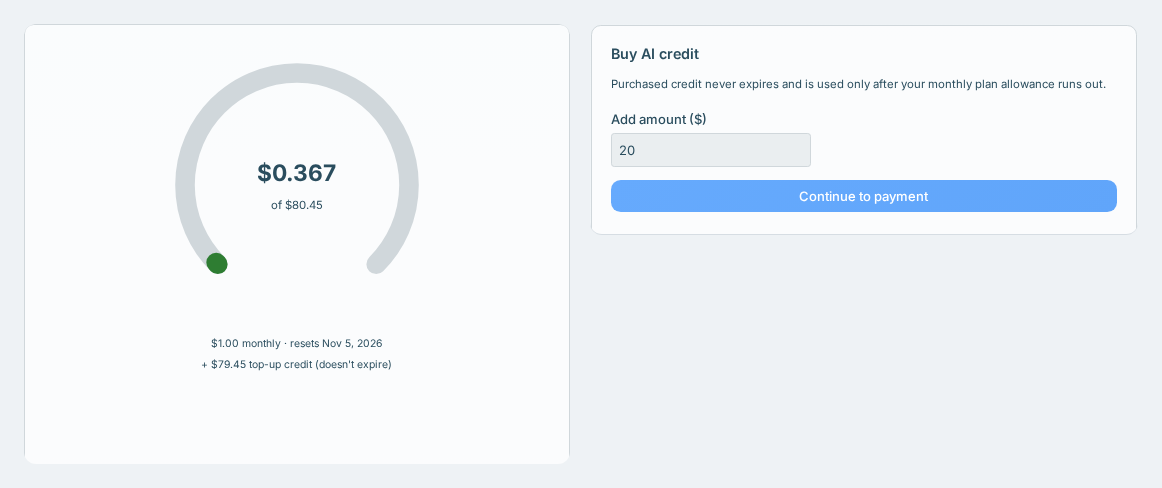Click the "of $80.45" total text

296,205
